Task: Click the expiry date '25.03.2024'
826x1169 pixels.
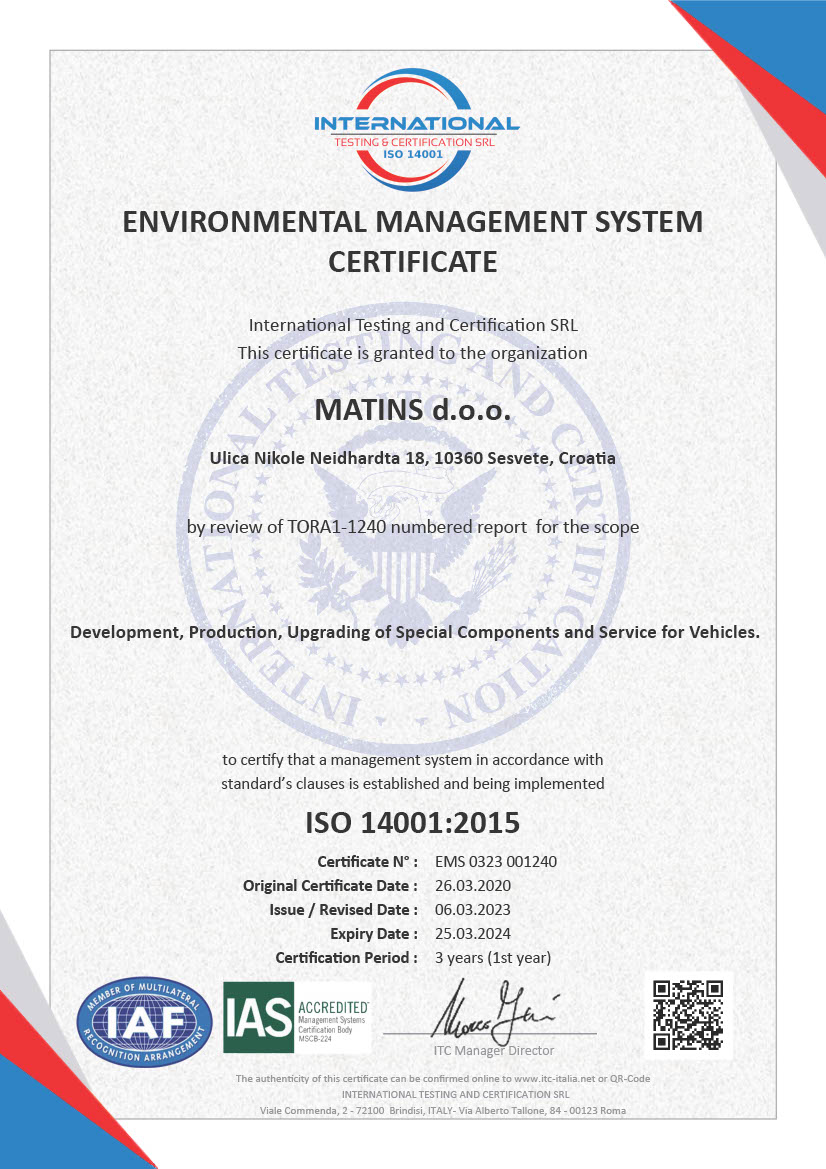Action: click(x=473, y=933)
